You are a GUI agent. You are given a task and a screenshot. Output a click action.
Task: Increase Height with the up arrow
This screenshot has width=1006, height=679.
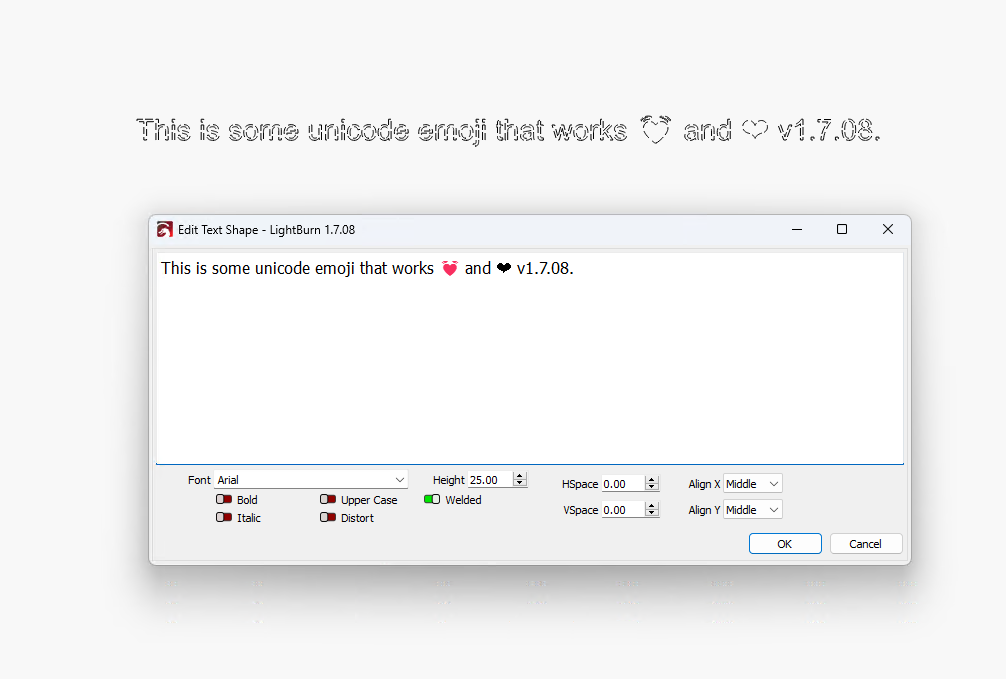coord(520,476)
